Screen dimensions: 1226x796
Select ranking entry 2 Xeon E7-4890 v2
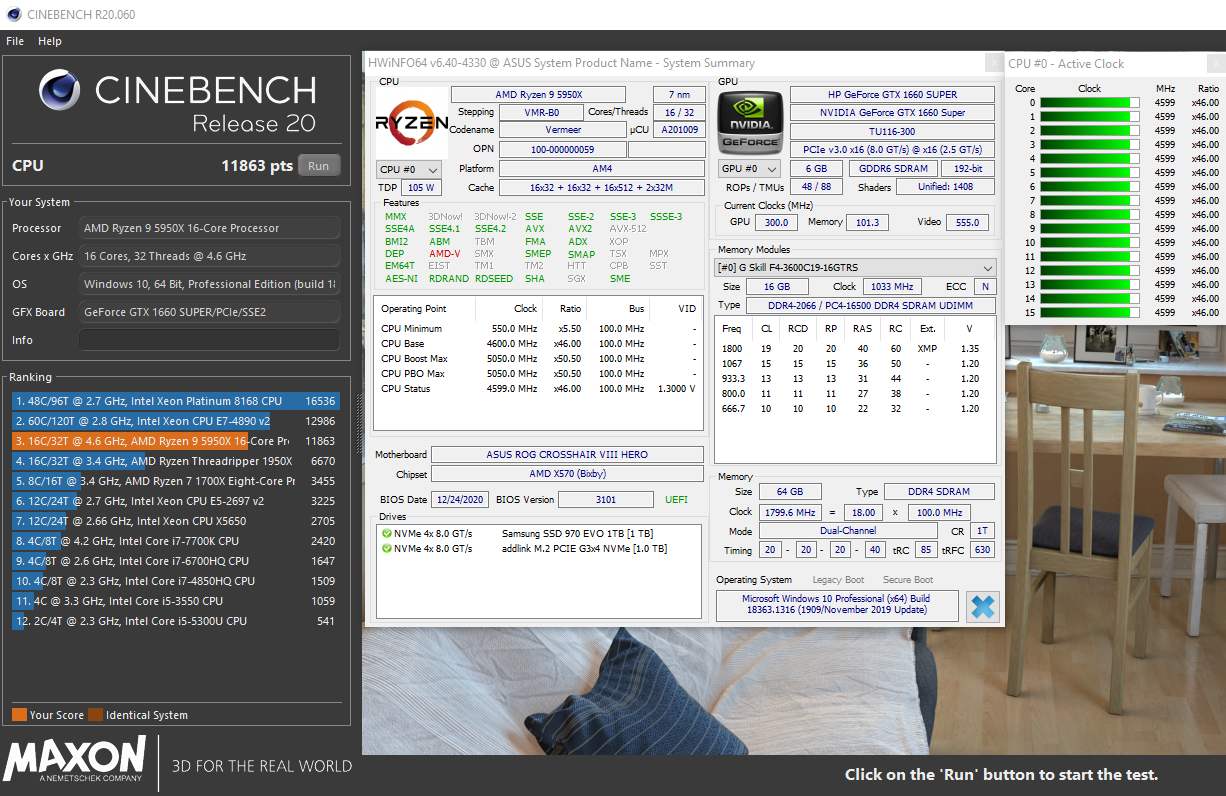click(x=176, y=421)
